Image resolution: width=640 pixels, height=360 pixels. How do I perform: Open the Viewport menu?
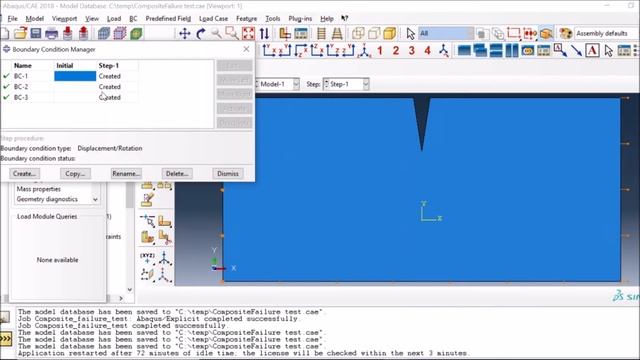[64, 18]
